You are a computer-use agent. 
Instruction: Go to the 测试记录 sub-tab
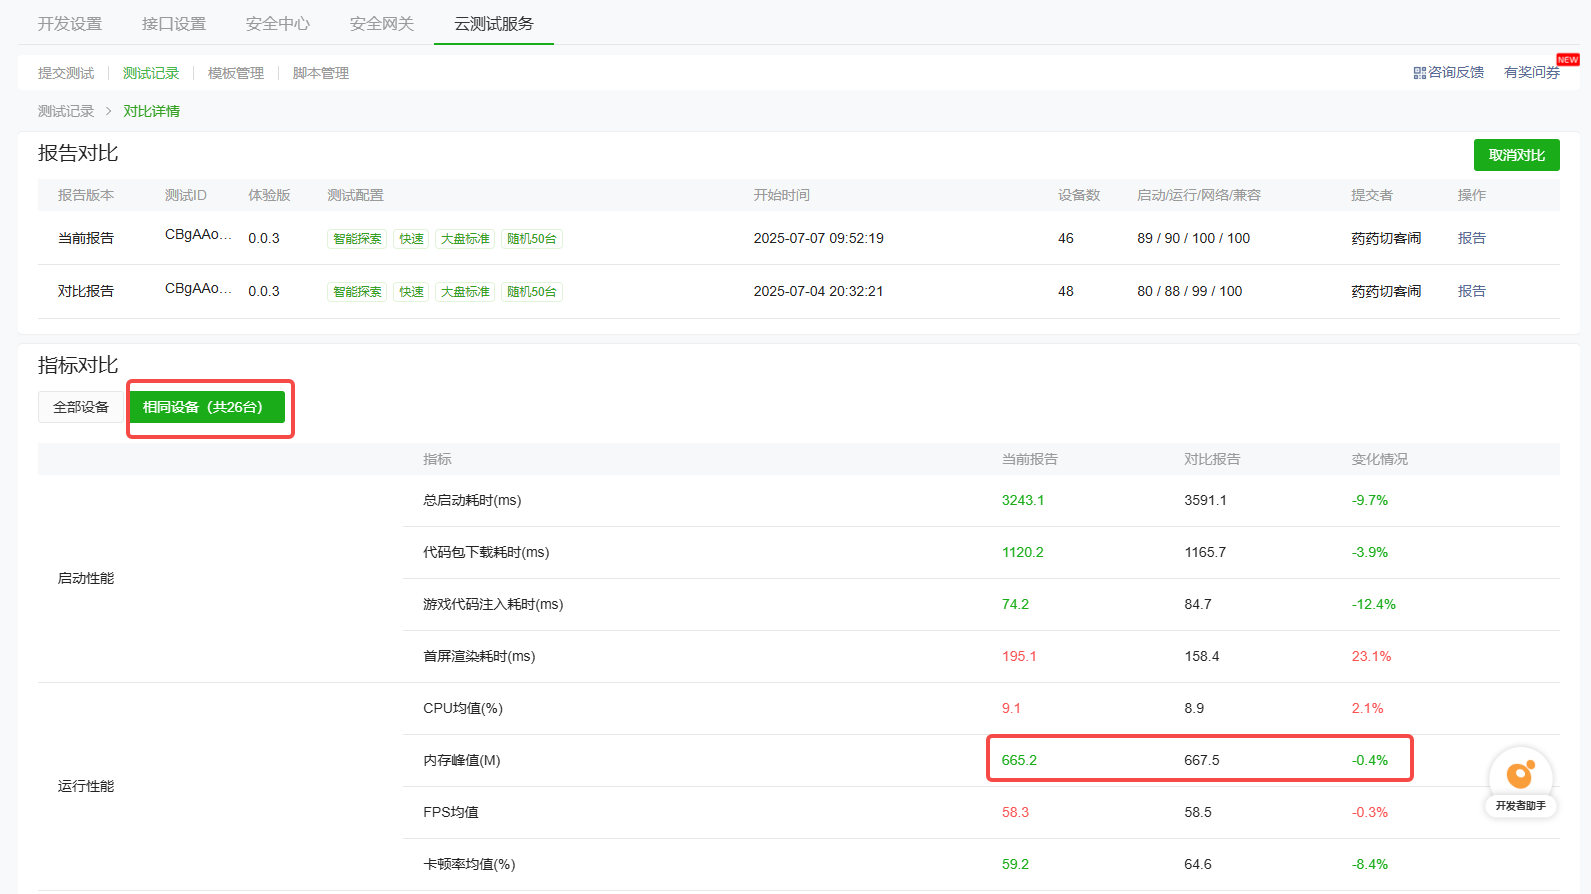(151, 73)
